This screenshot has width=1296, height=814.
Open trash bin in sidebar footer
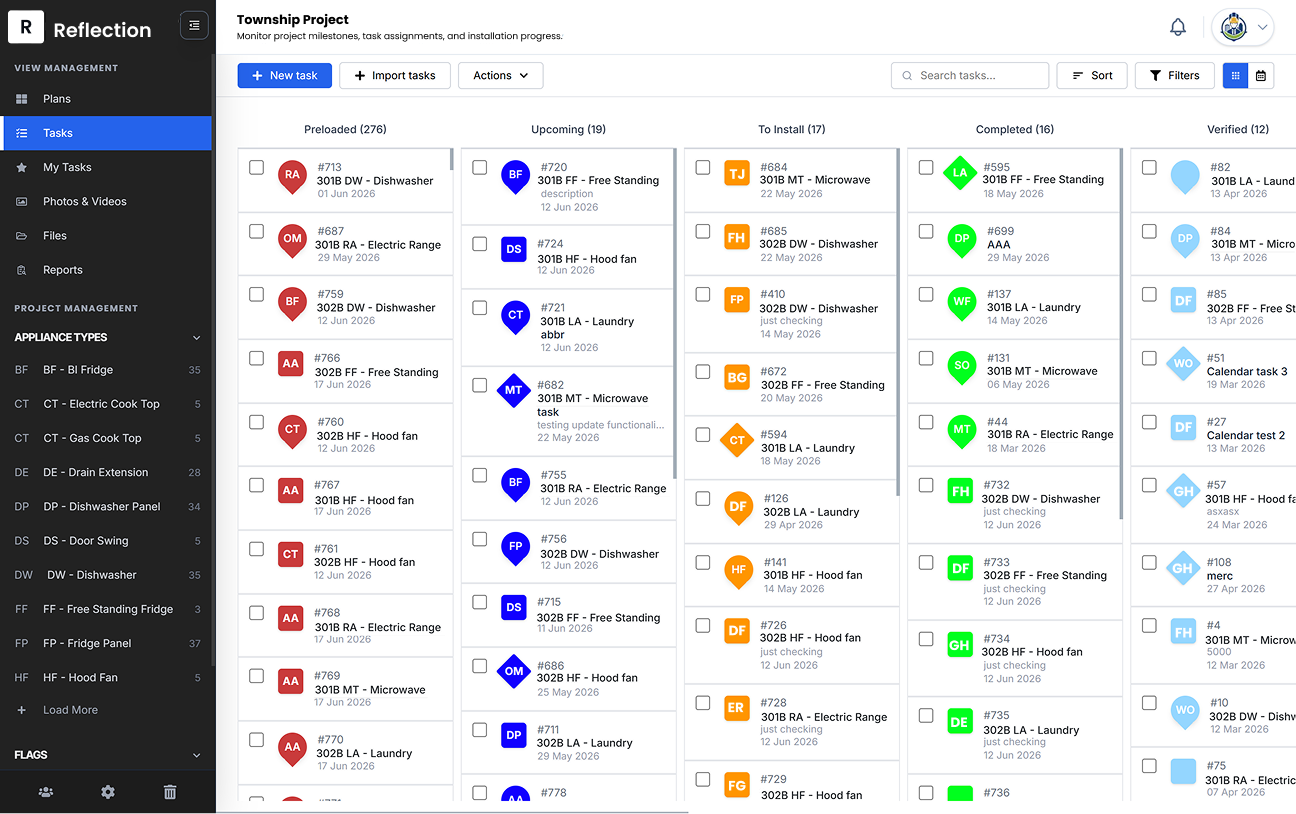tap(170, 792)
